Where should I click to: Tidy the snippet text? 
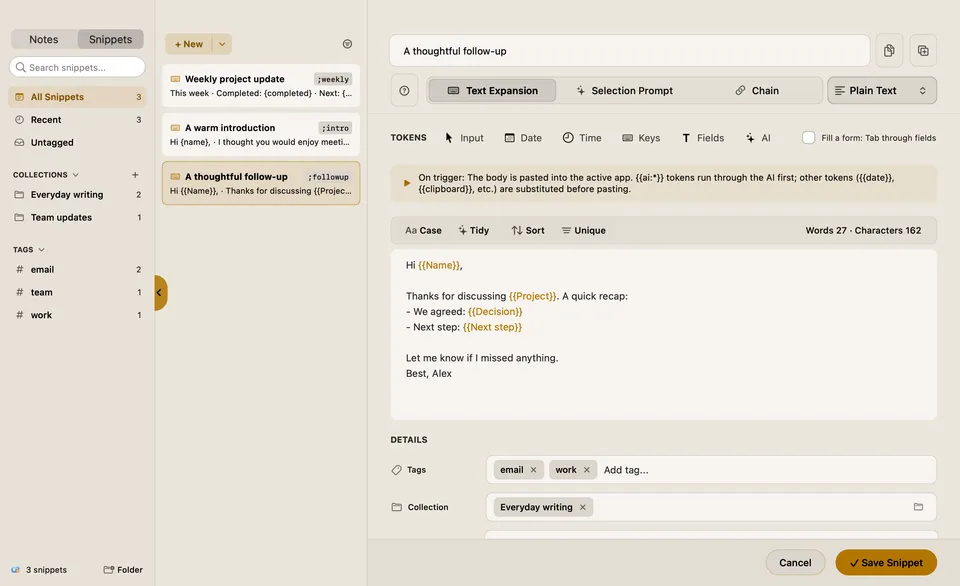474,230
